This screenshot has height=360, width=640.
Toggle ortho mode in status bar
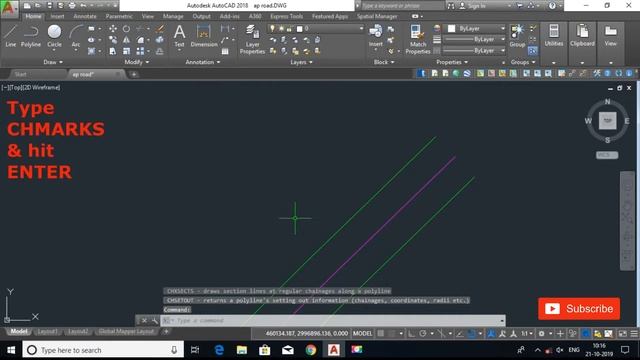pyautogui.click(x=411, y=333)
